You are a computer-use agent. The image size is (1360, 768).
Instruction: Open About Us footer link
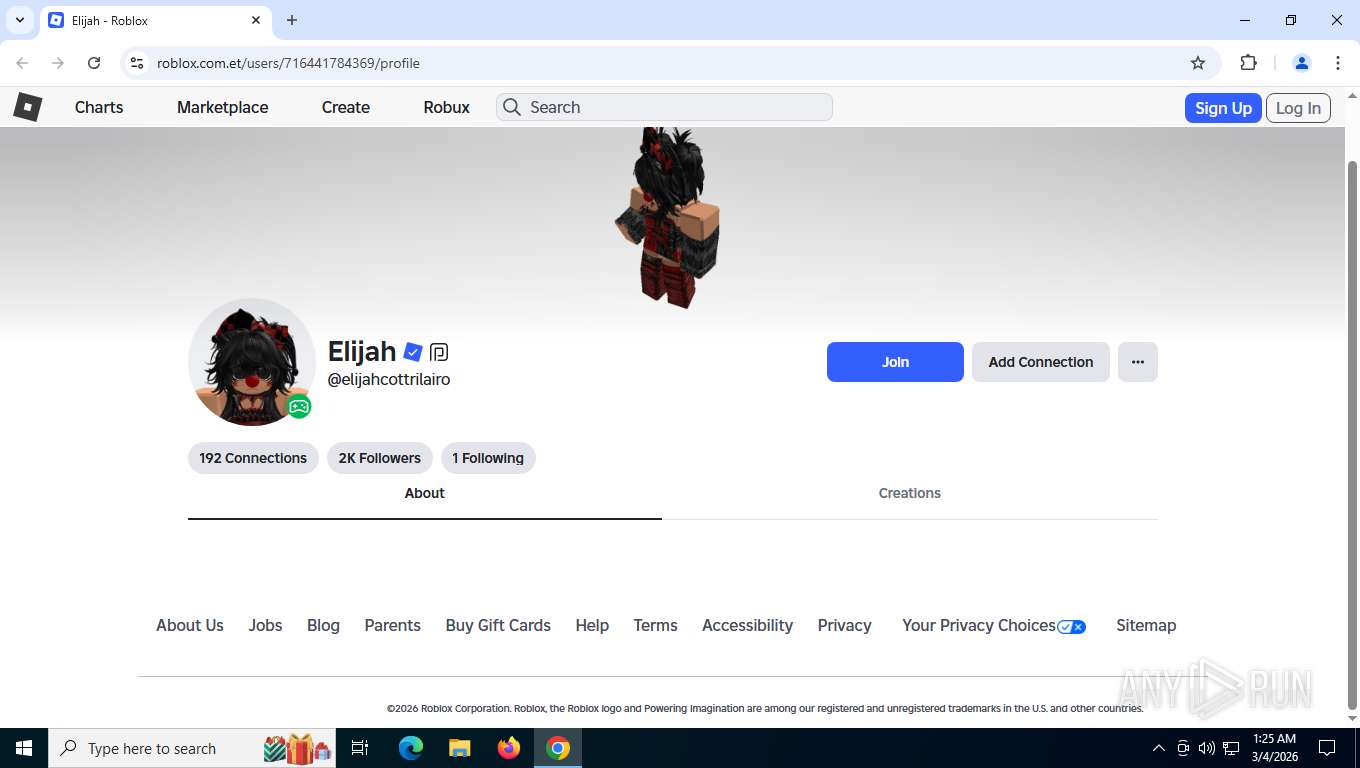tap(190, 626)
